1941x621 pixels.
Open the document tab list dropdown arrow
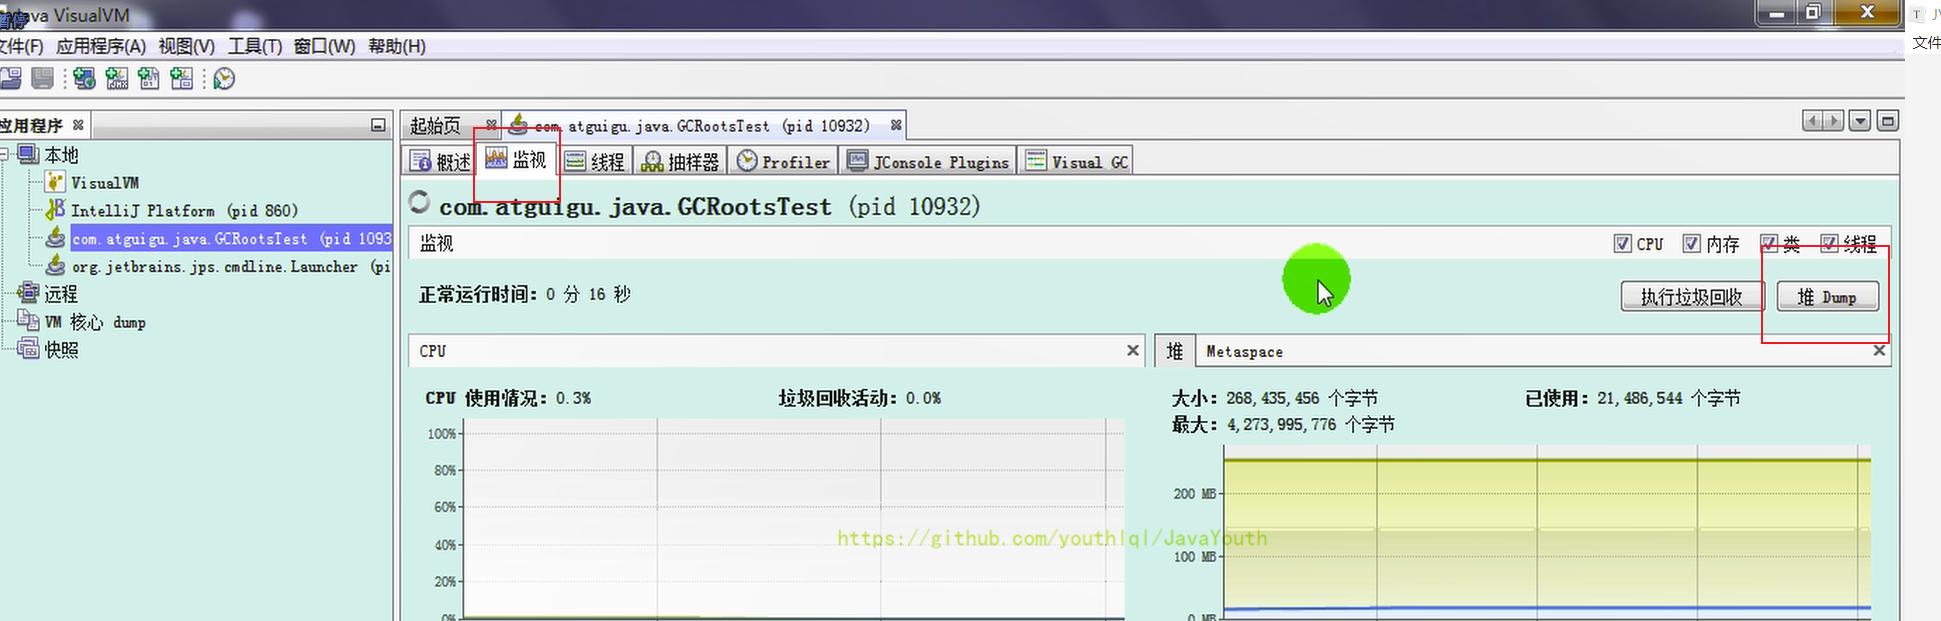coord(1859,121)
